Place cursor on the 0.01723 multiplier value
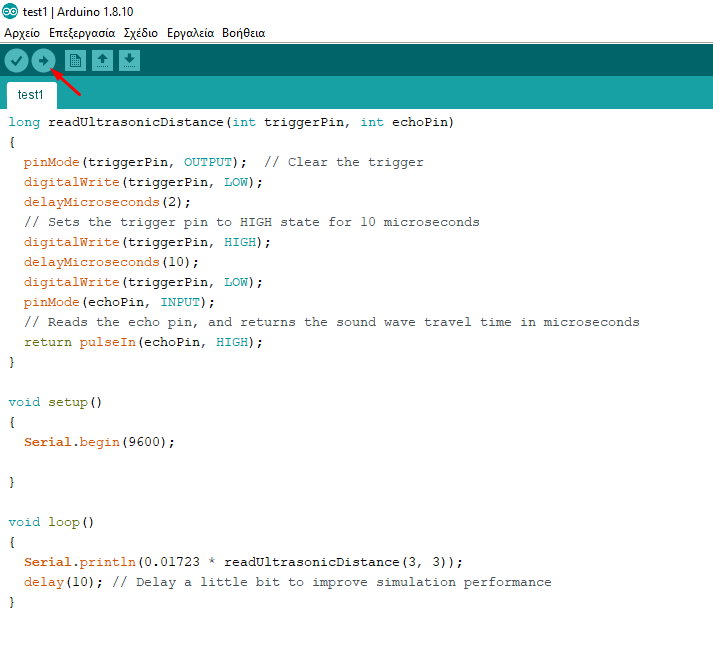Screen dimensions: 713x655 (x=172, y=562)
